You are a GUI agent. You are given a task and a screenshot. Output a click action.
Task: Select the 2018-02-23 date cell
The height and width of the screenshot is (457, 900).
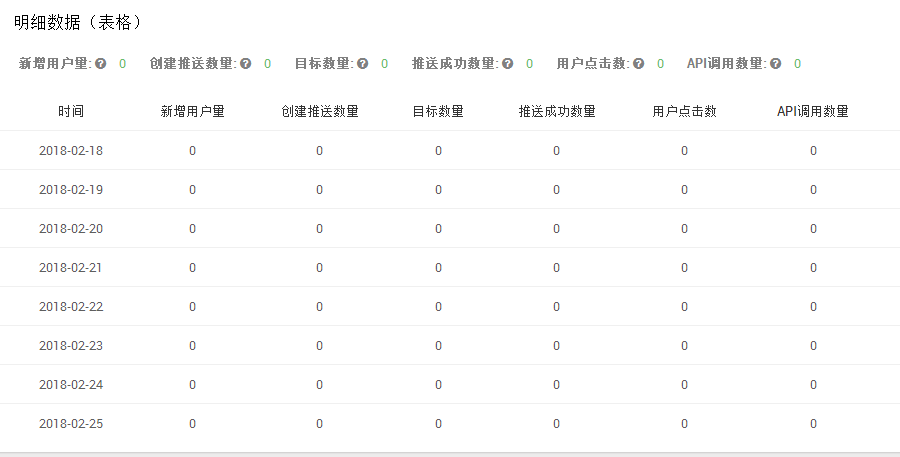pos(71,346)
